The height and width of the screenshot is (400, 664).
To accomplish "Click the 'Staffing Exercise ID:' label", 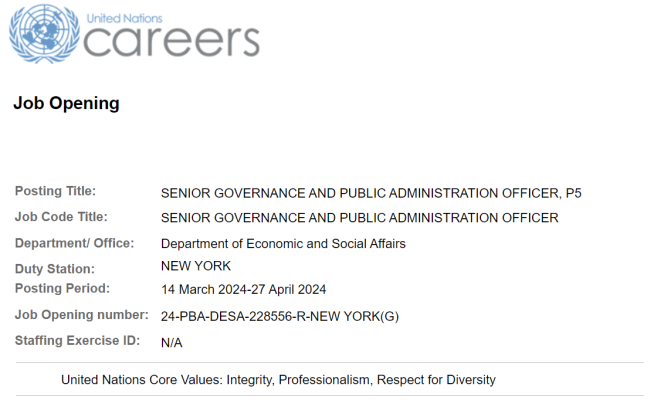I will [x=77, y=341].
